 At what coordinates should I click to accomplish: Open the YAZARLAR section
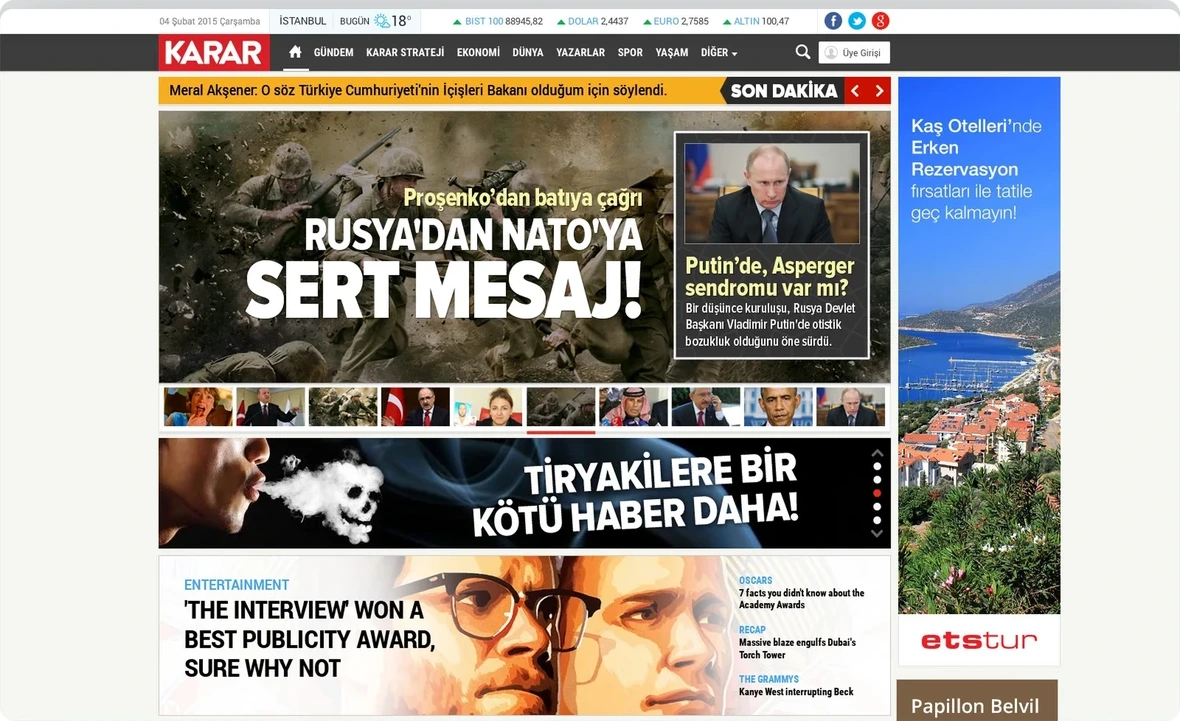click(580, 53)
